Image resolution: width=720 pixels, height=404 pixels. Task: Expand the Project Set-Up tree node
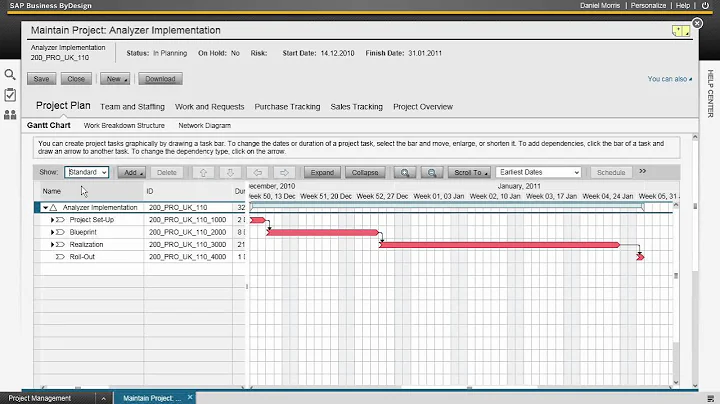[x=52, y=220]
